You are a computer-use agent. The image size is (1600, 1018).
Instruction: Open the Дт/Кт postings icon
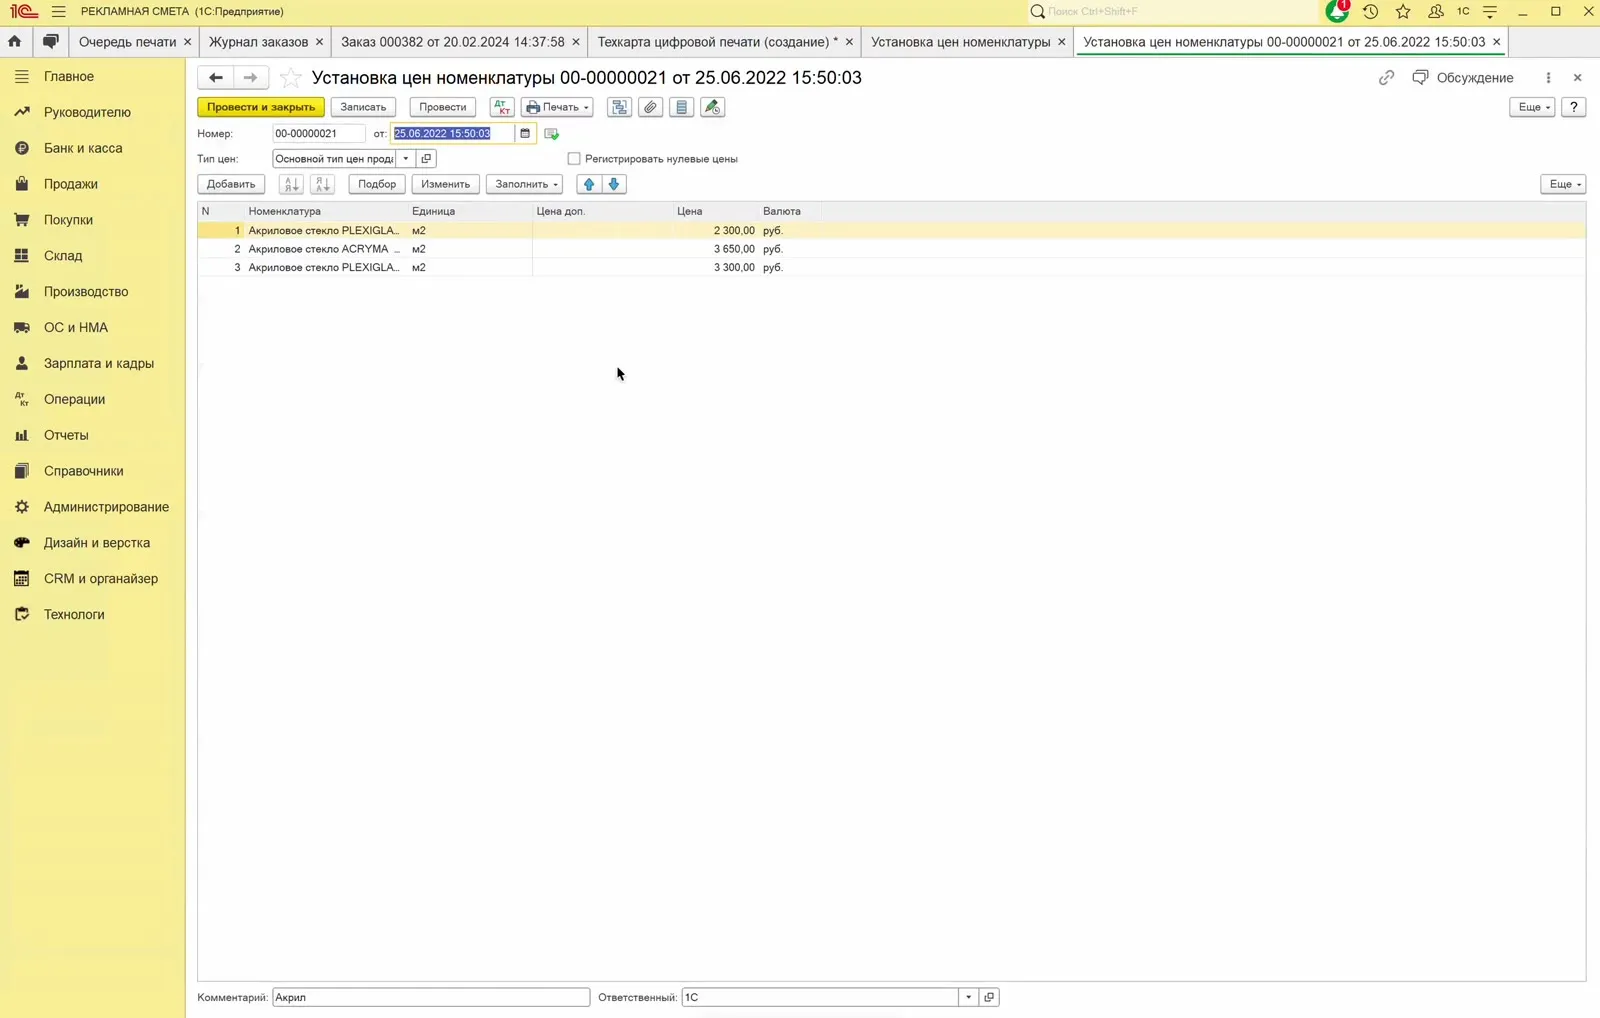[x=502, y=107]
